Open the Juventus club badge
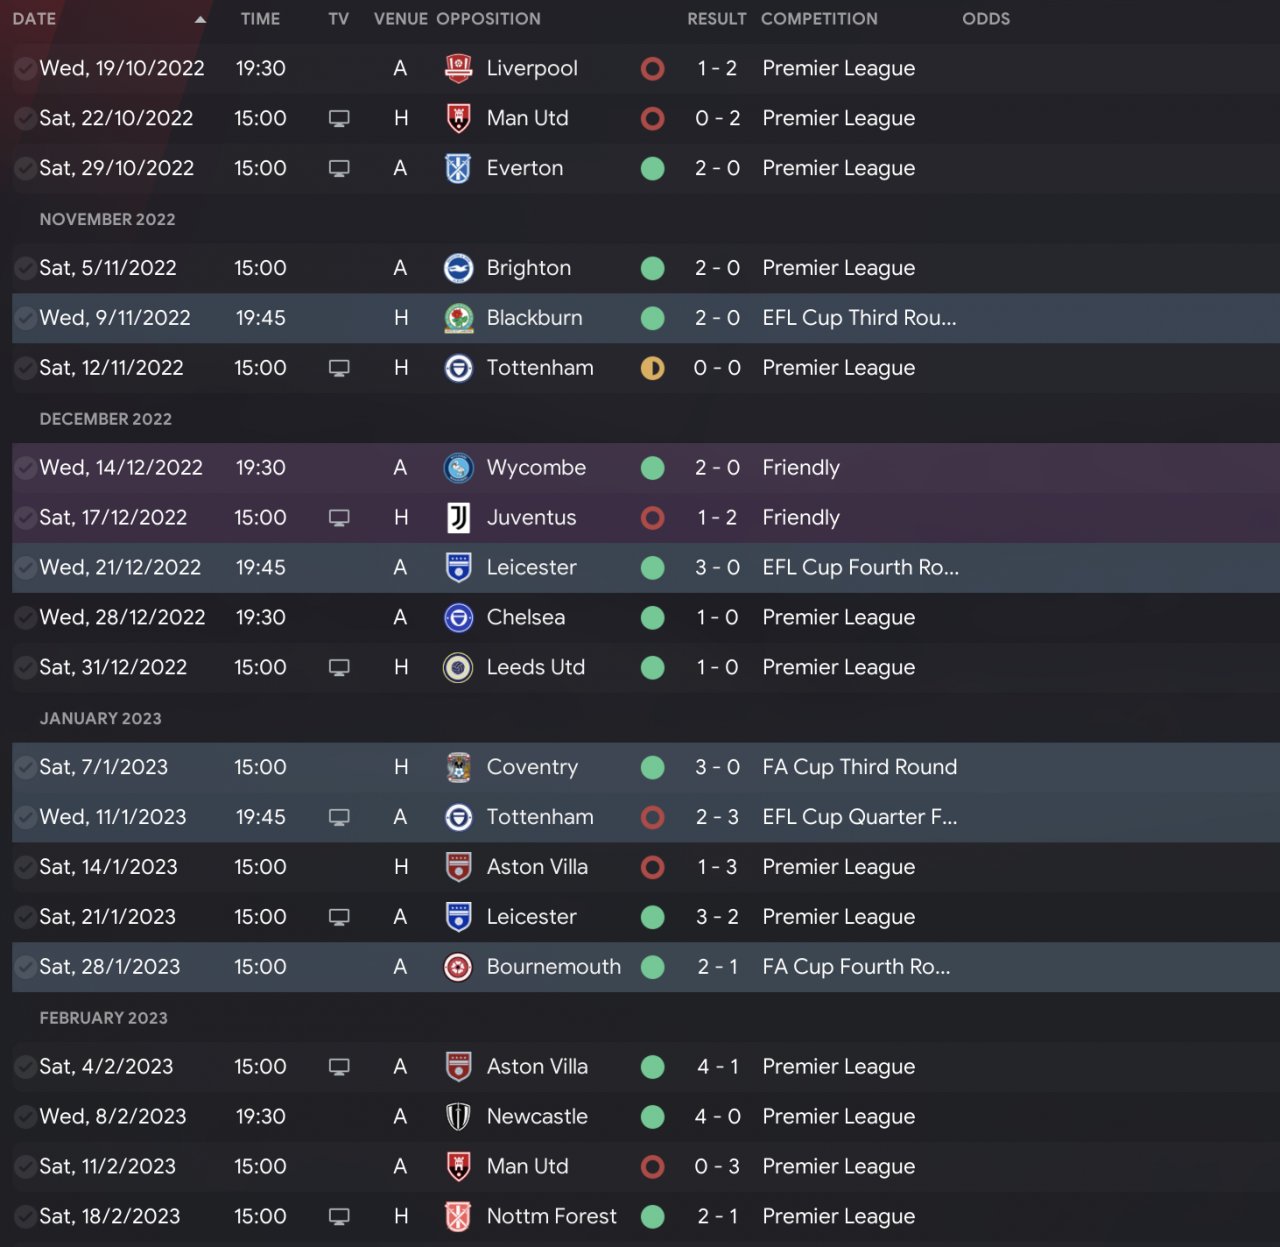This screenshot has width=1280, height=1247. tap(458, 518)
